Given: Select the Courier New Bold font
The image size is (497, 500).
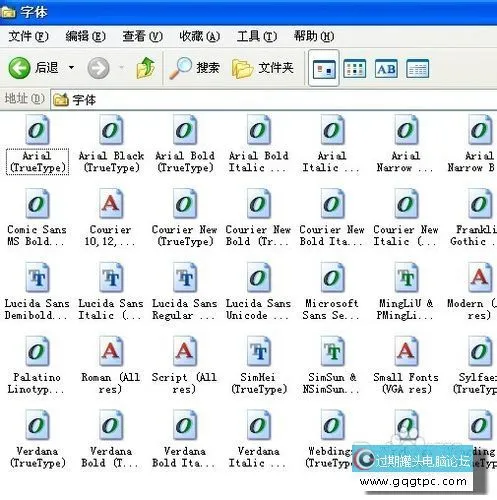Looking at the screenshot, I should (x=259, y=203).
